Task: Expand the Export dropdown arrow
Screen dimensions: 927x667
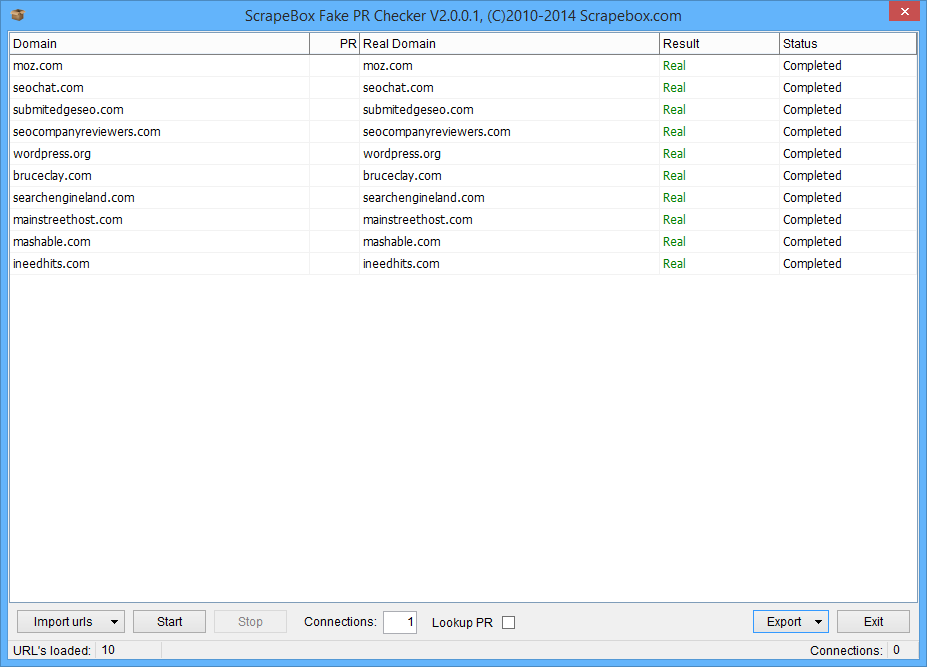Action: coord(819,622)
